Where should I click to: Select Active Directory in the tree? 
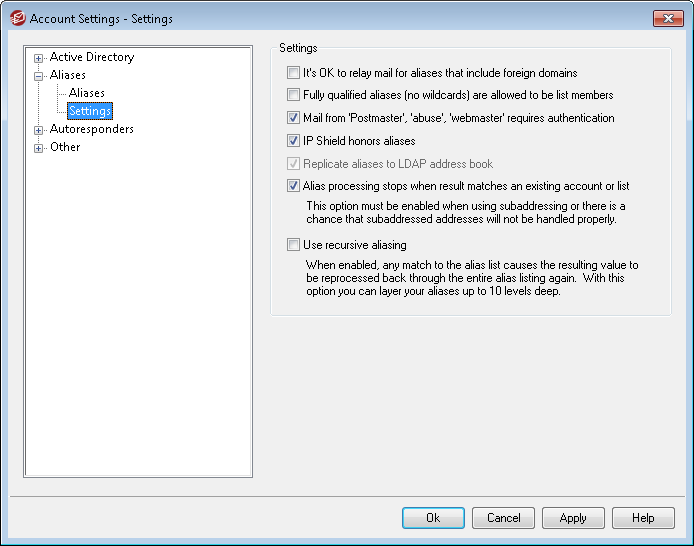(x=91, y=57)
